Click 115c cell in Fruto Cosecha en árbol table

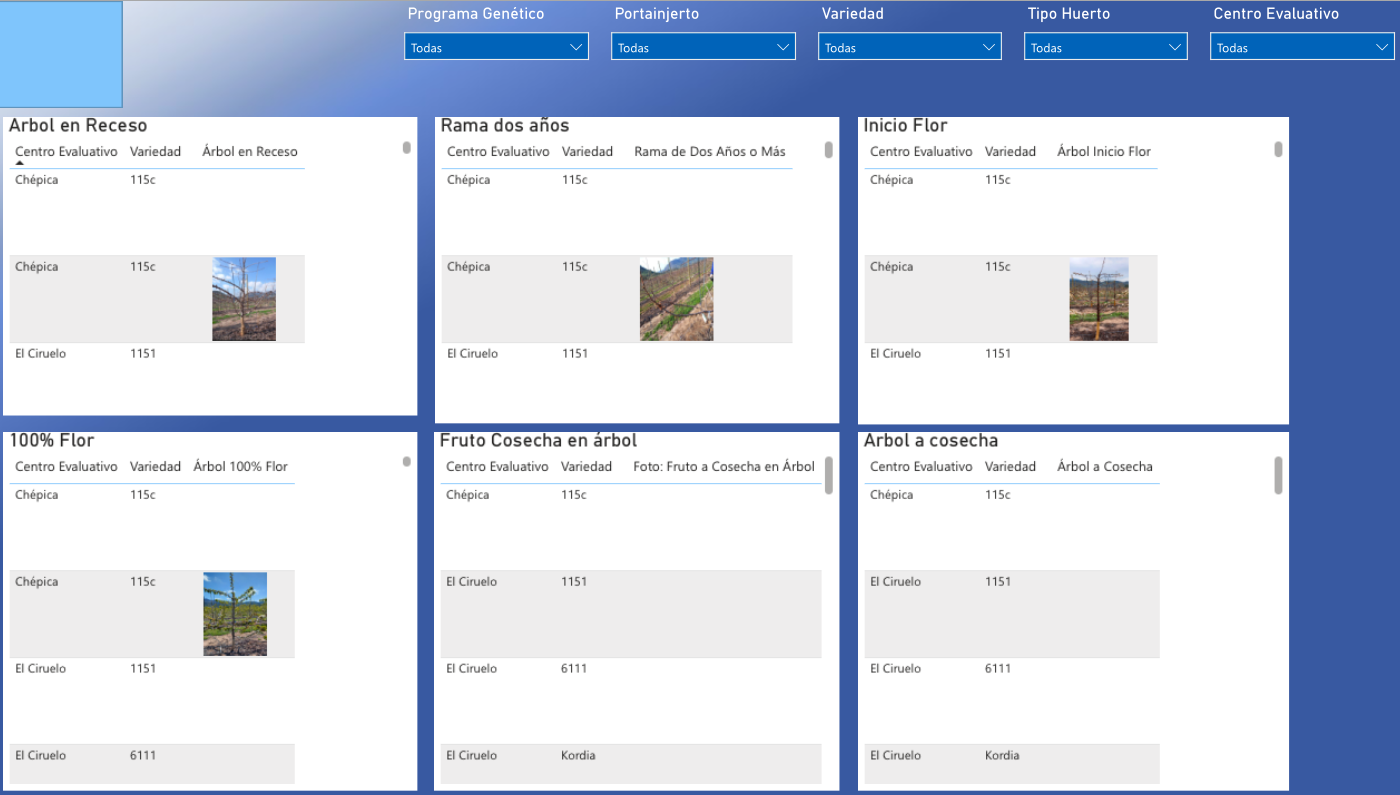point(574,495)
